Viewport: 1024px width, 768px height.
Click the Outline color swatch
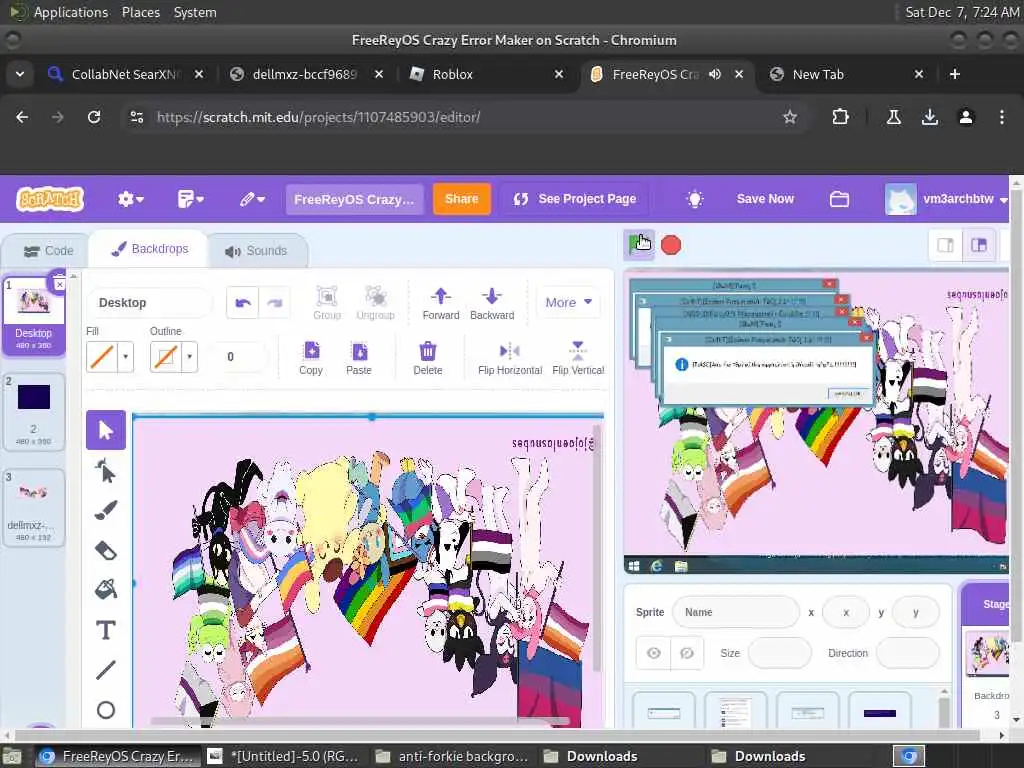tap(166, 357)
